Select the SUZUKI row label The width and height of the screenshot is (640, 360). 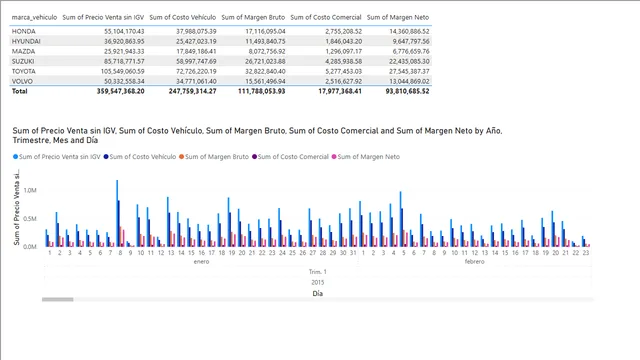[23, 61]
